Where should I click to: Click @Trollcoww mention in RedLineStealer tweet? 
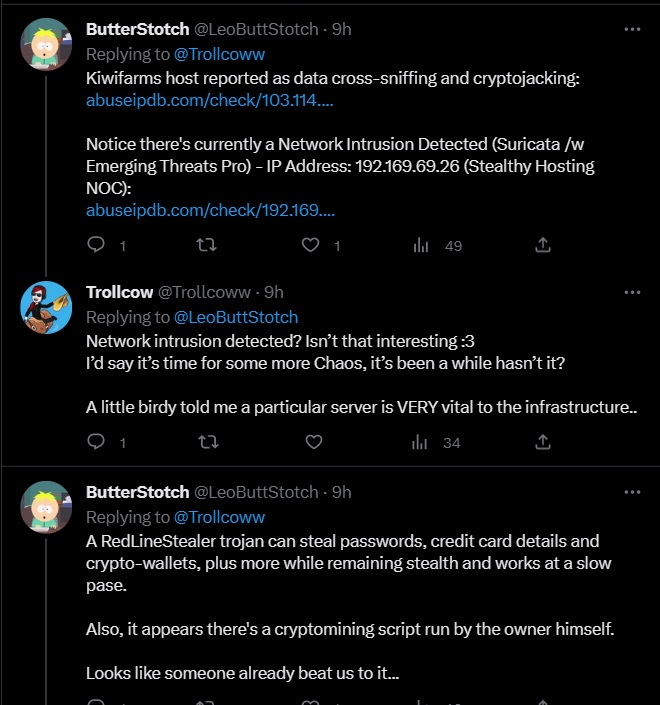click(220, 517)
